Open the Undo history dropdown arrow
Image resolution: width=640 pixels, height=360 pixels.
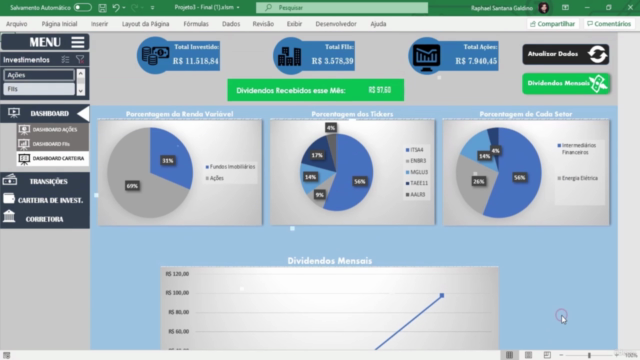click(124, 8)
